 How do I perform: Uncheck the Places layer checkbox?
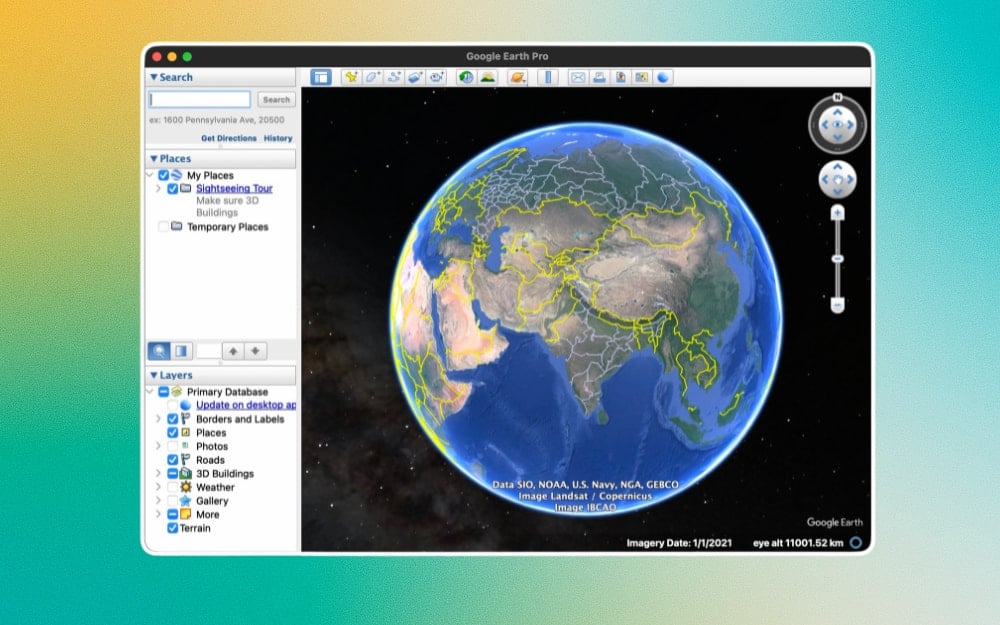coord(173,432)
